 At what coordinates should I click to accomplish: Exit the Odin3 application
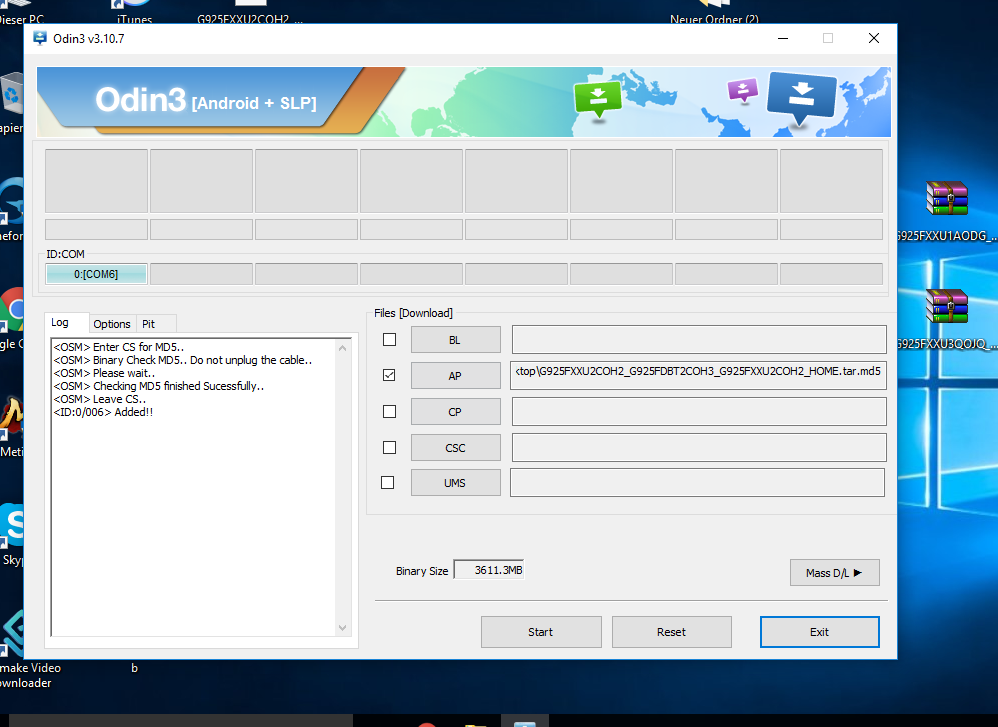[820, 632]
